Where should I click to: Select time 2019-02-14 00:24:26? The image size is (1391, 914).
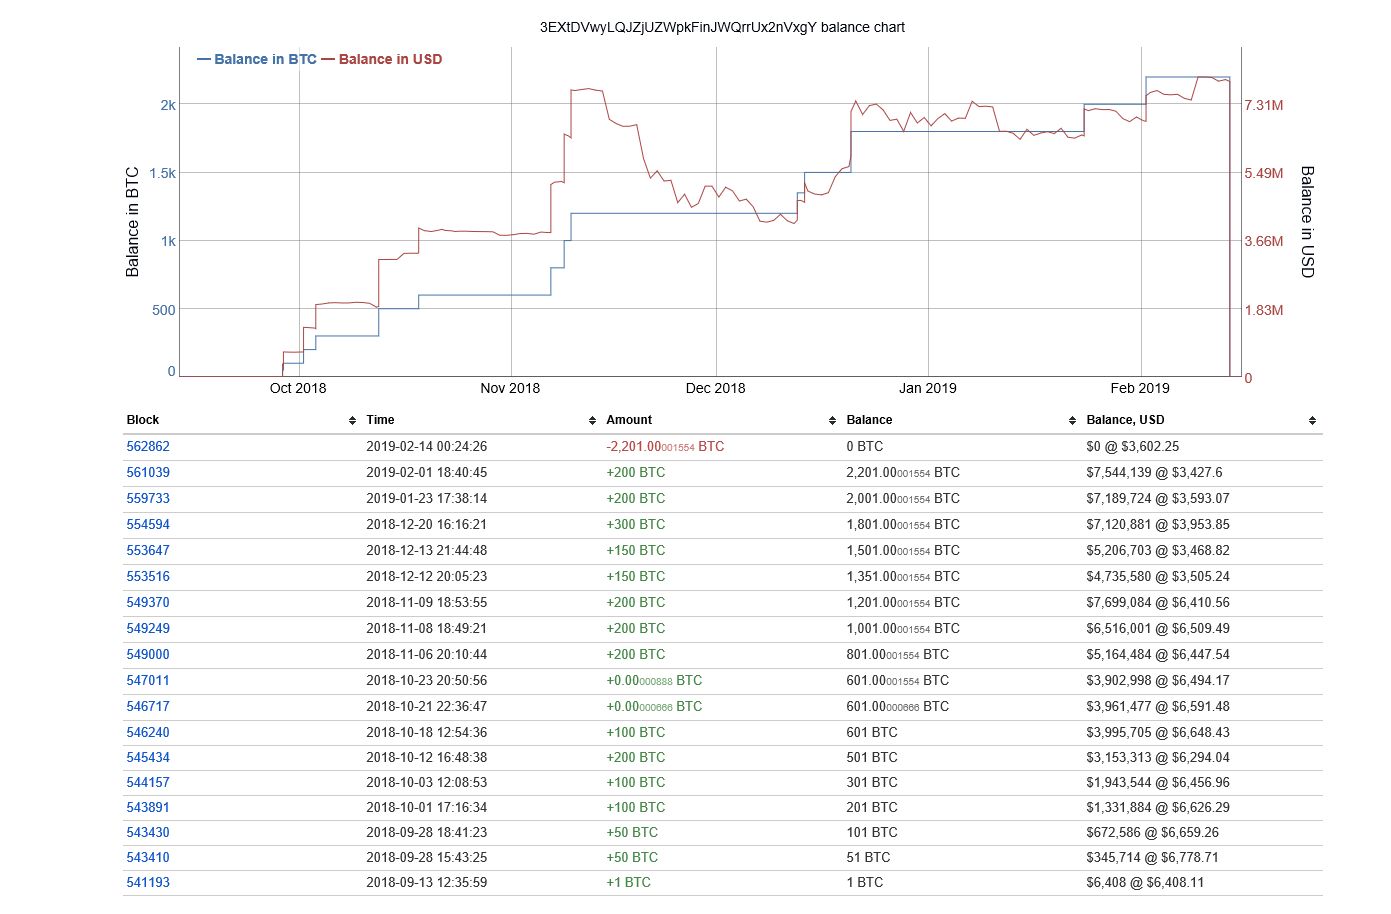coord(427,446)
